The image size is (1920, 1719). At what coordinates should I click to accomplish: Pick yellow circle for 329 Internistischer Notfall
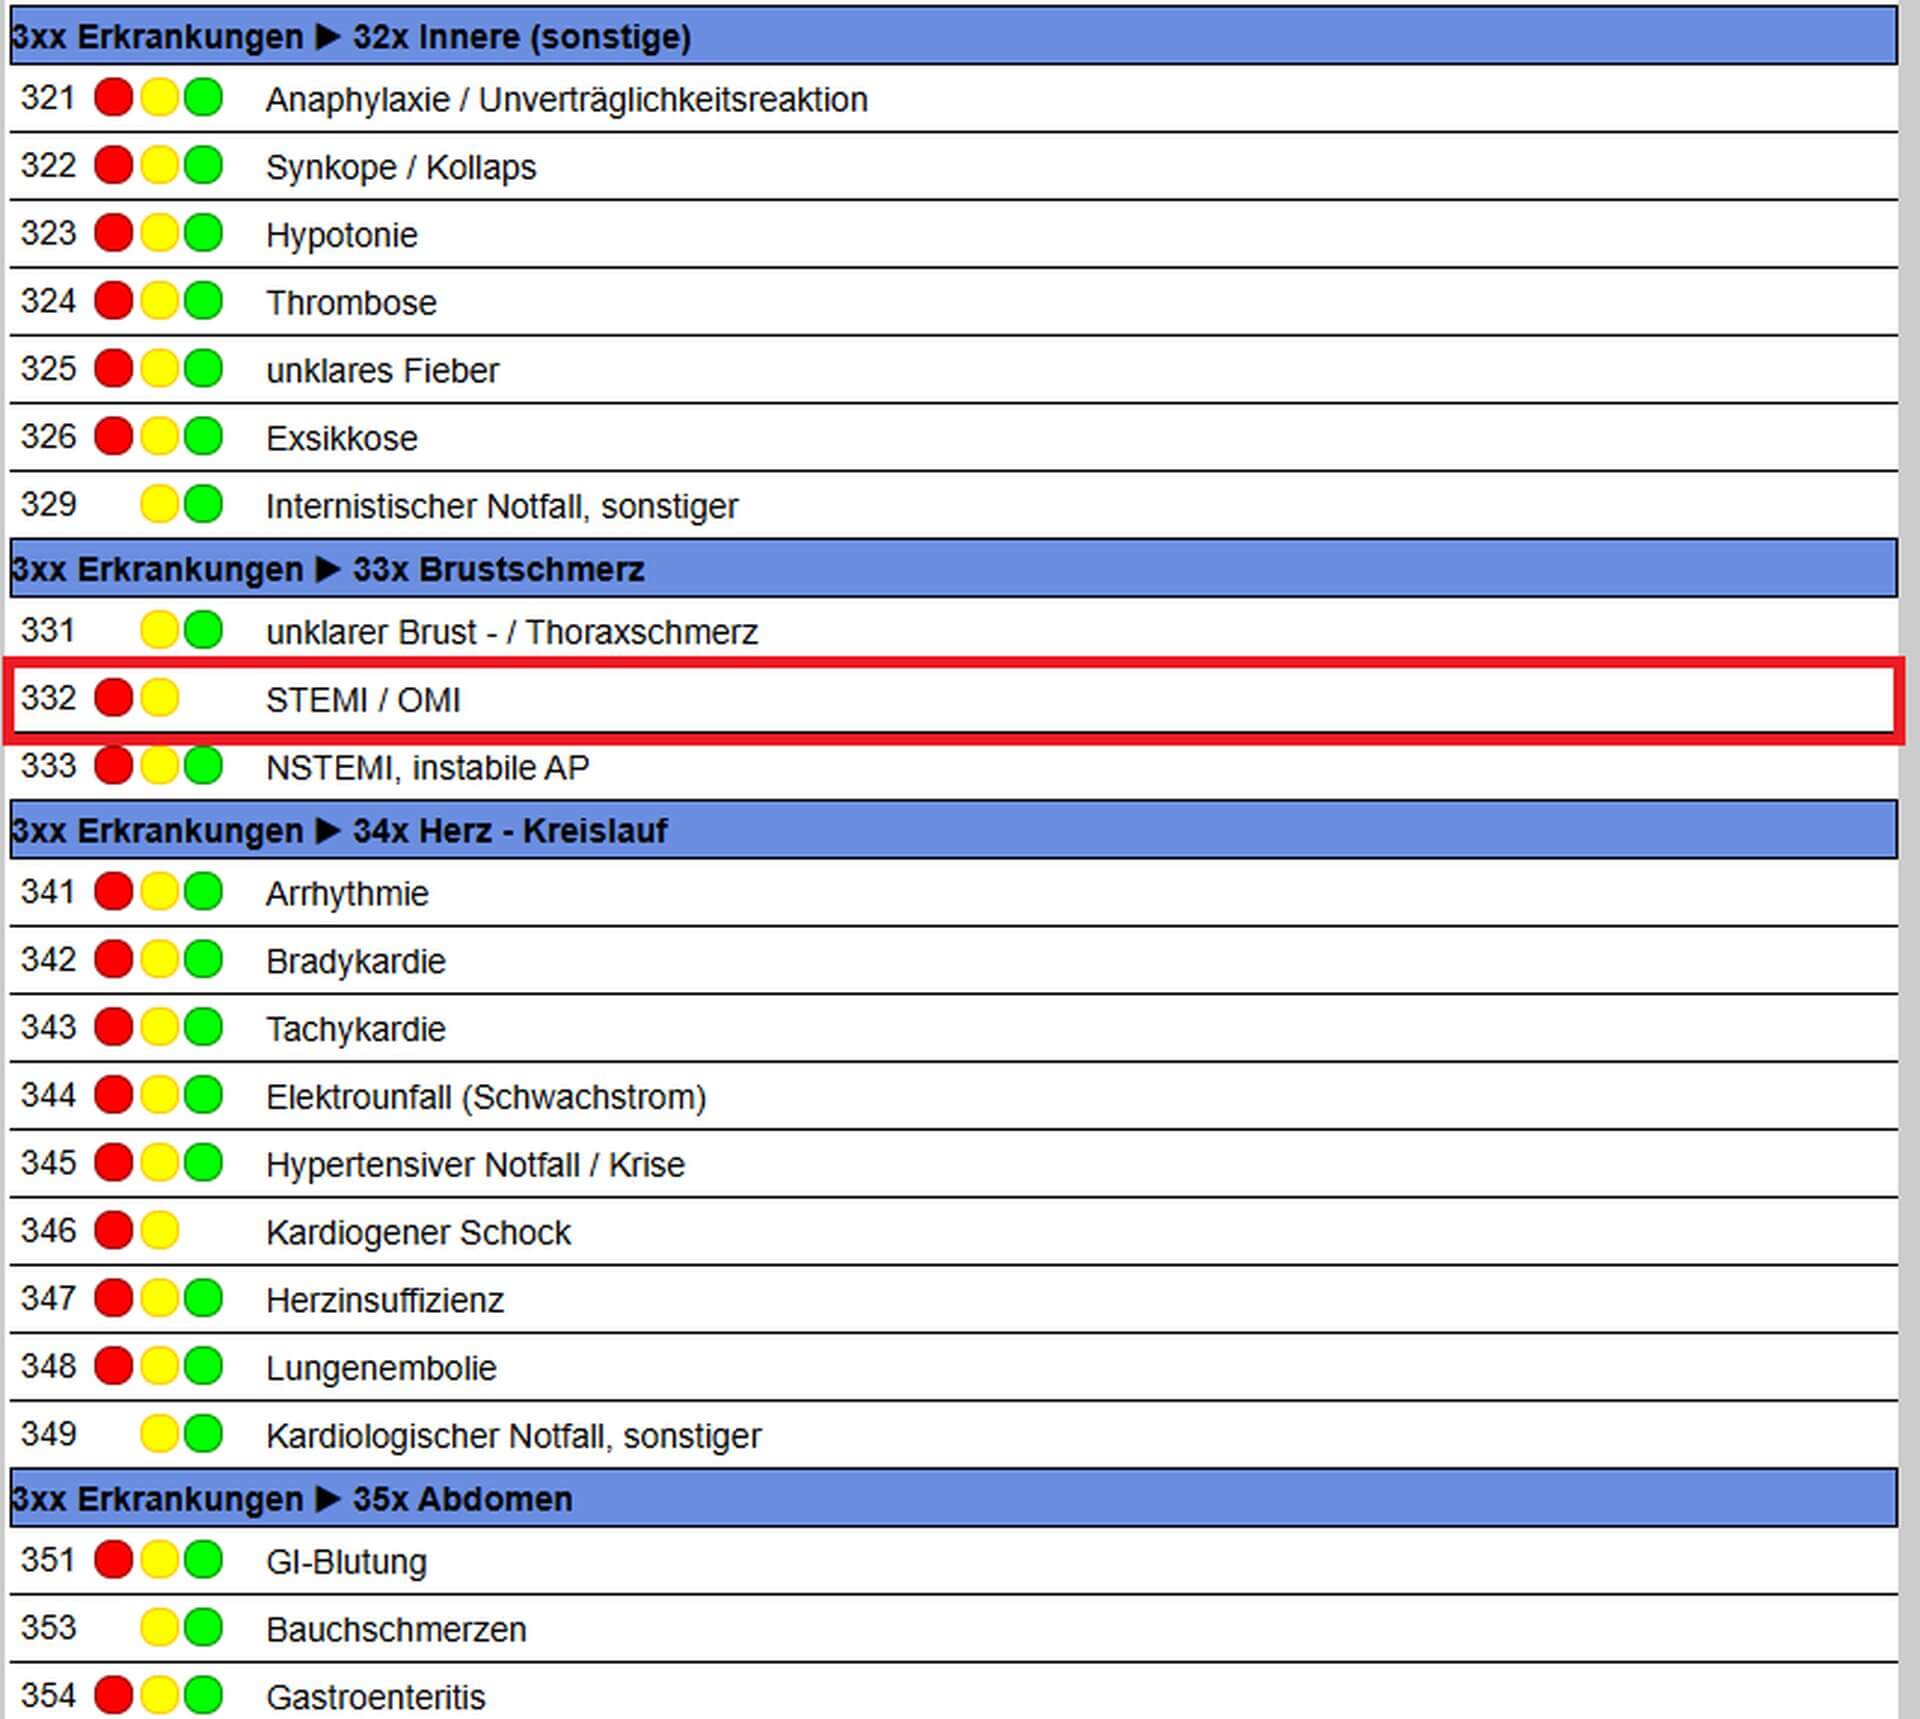(x=159, y=504)
